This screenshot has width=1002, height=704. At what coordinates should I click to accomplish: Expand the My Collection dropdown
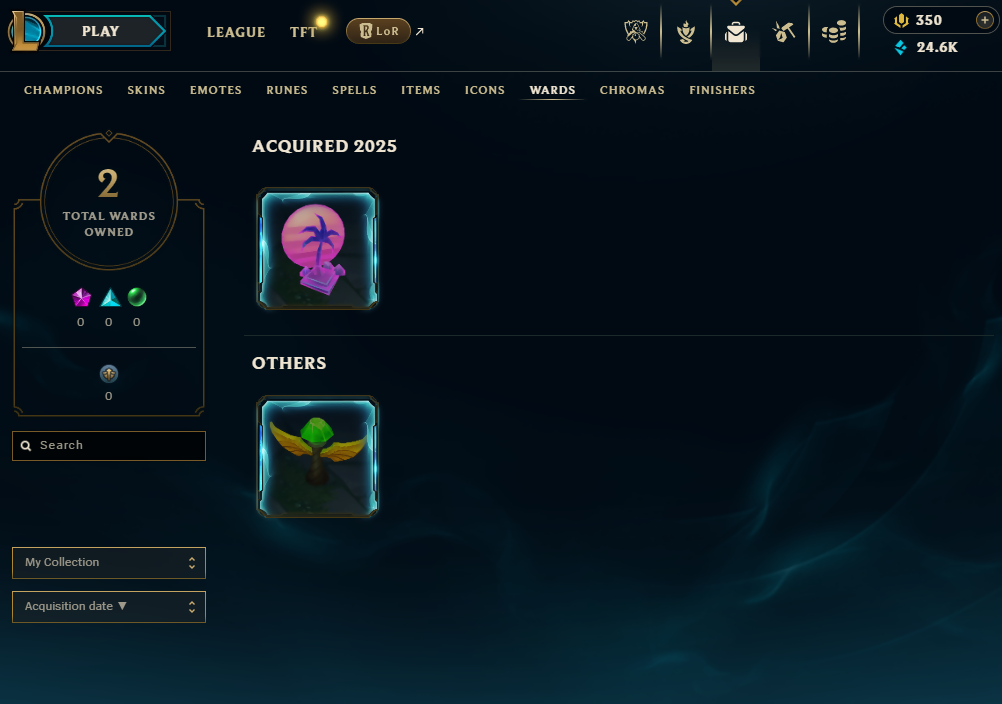pyautogui.click(x=109, y=563)
